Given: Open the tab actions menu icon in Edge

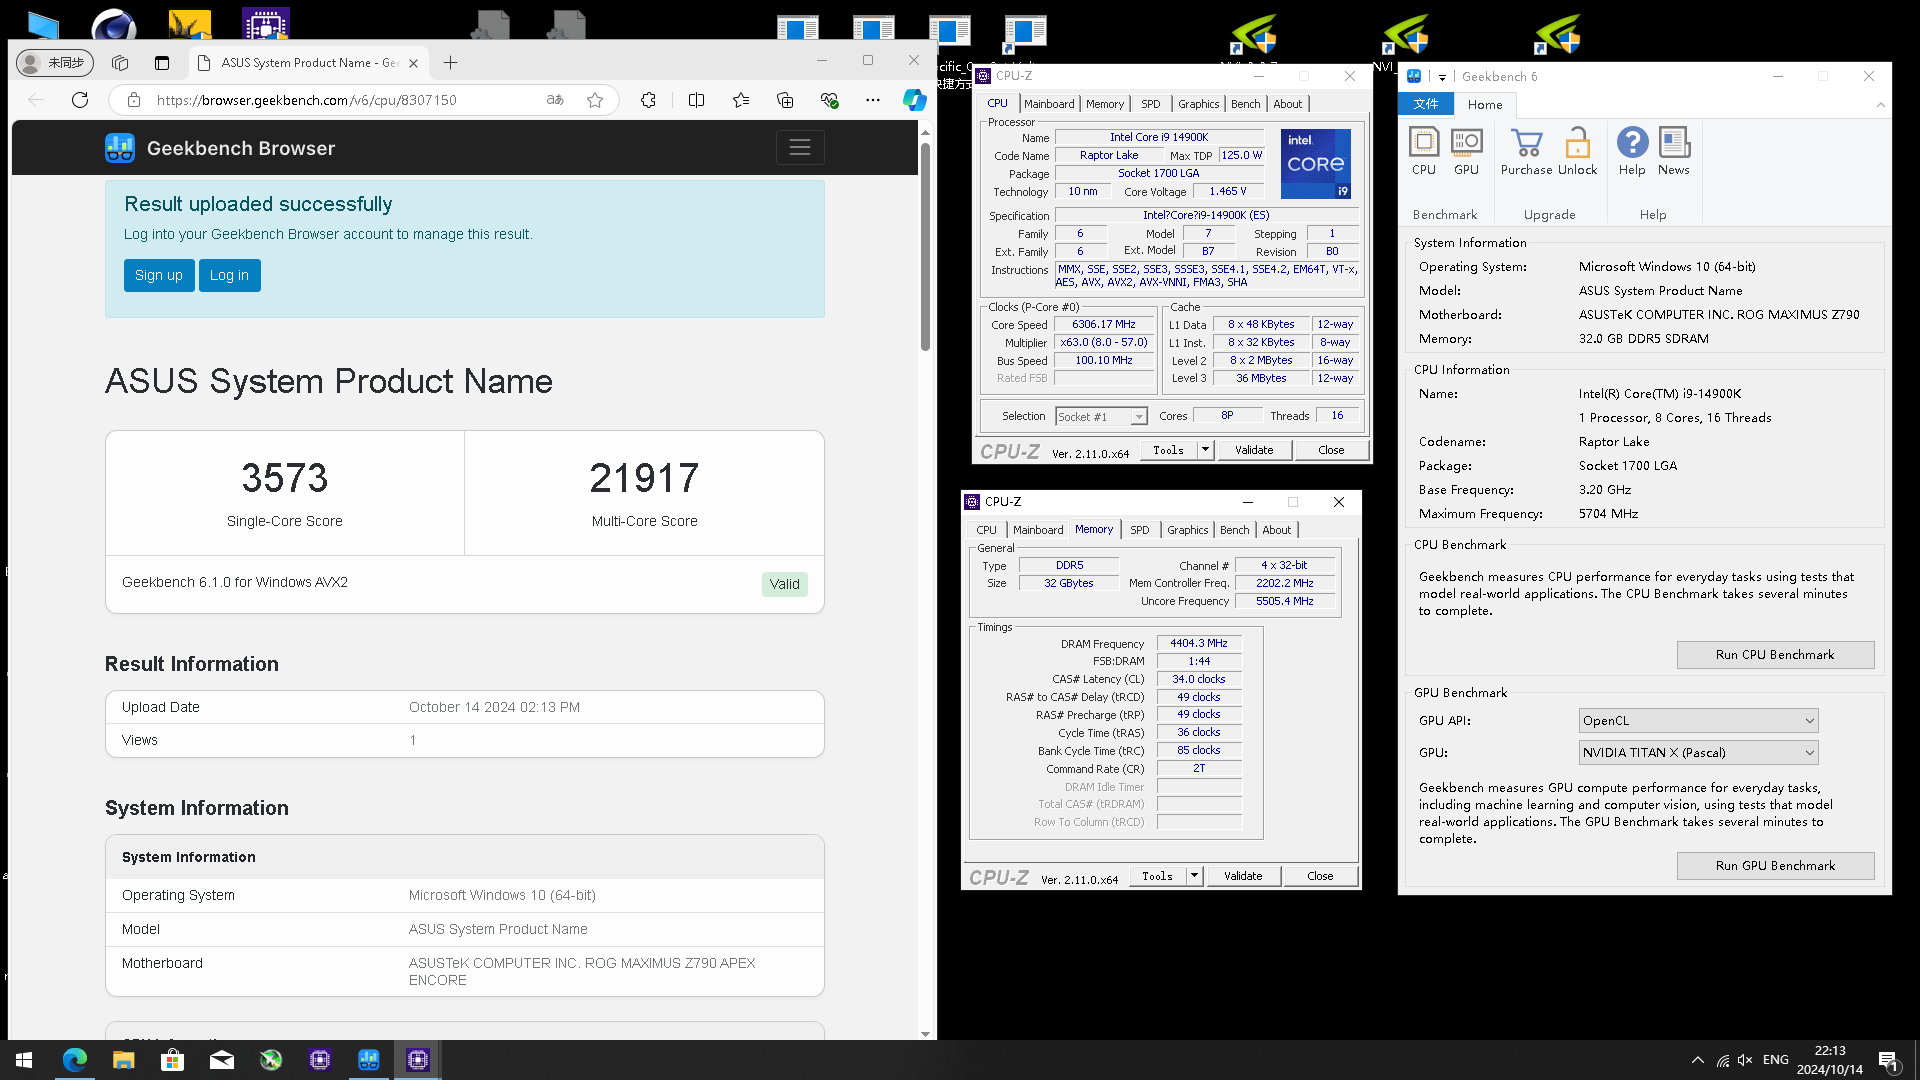Looking at the screenshot, I should (x=162, y=63).
